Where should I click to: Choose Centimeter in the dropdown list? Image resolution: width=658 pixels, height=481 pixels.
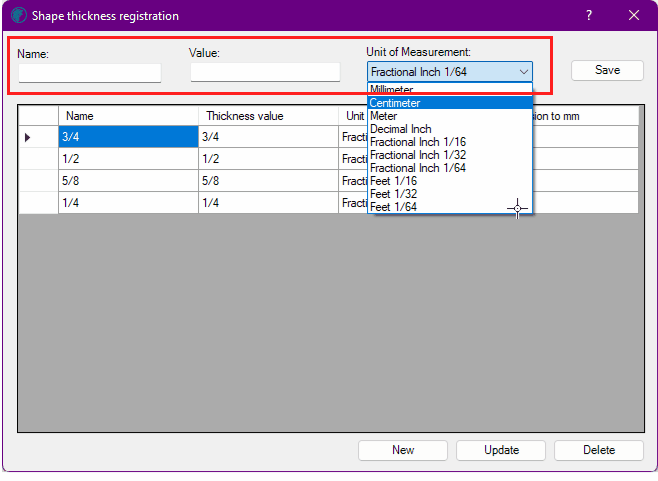[450, 103]
